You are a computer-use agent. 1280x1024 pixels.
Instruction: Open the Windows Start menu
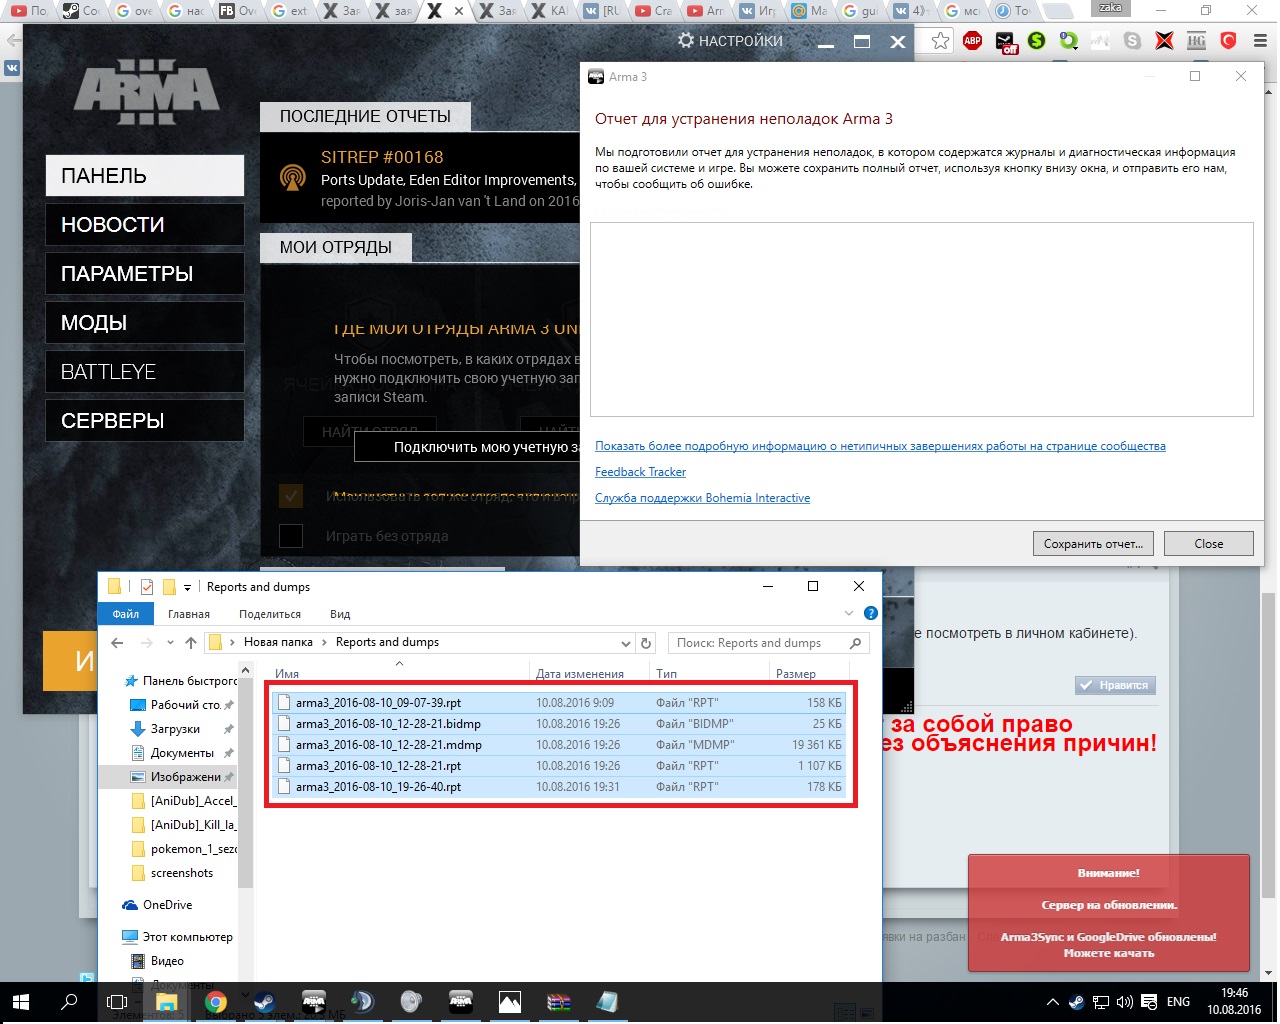20,1001
